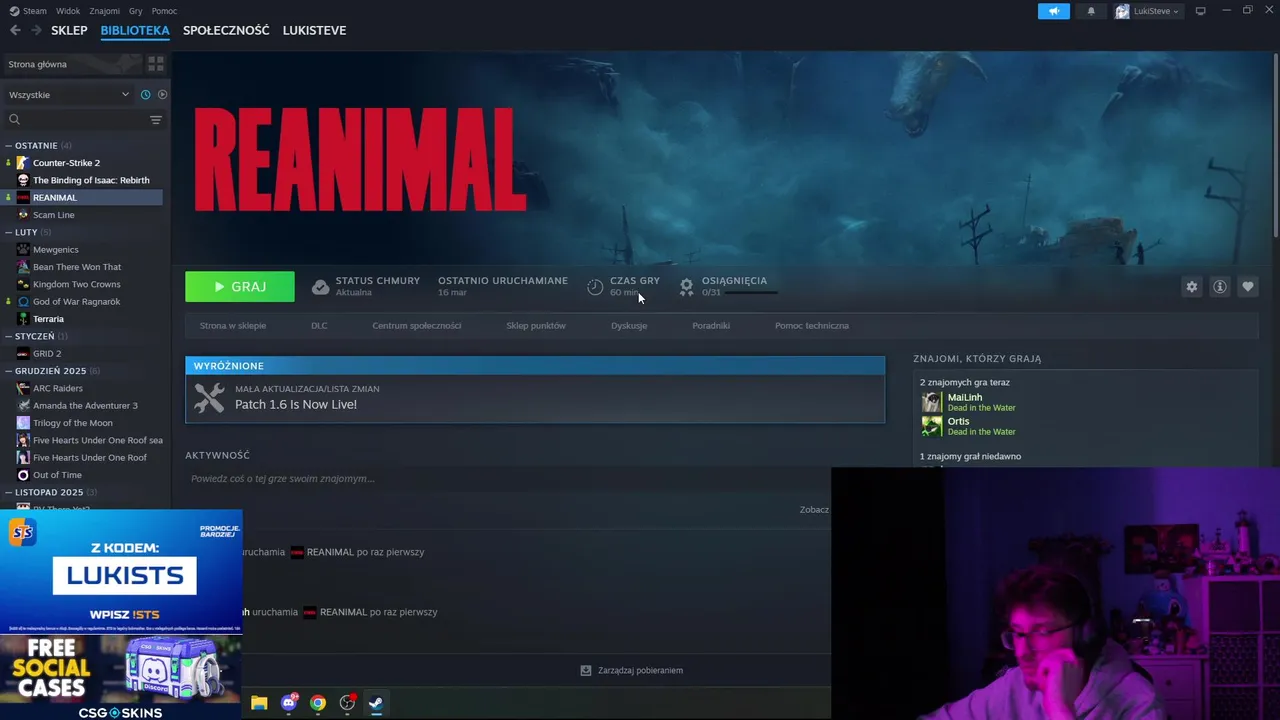The height and width of the screenshot is (720, 1280).
Task: Click the library search magnifier icon
Action: pos(14,120)
